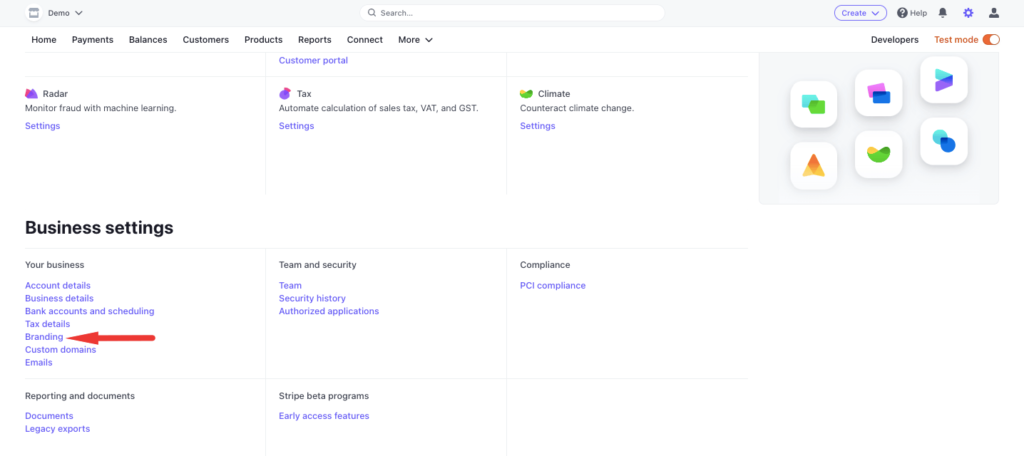Open Early access features link

tap(324, 416)
